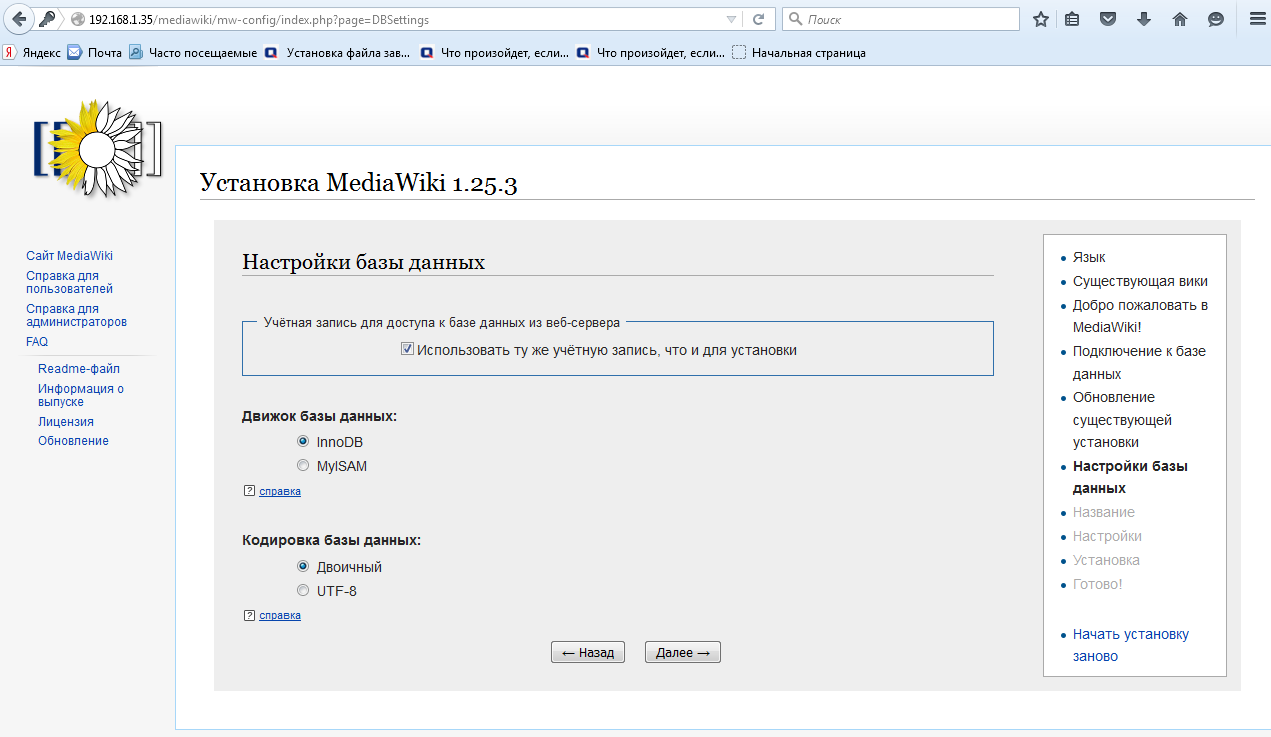Go to the Язык installer step
This screenshot has width=1271, height=737.
(1089, 257)
